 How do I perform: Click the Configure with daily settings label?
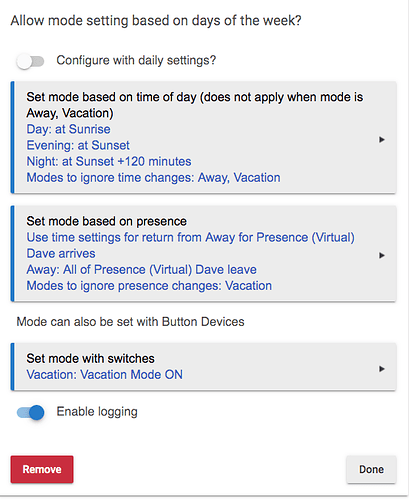pos(136,61)
